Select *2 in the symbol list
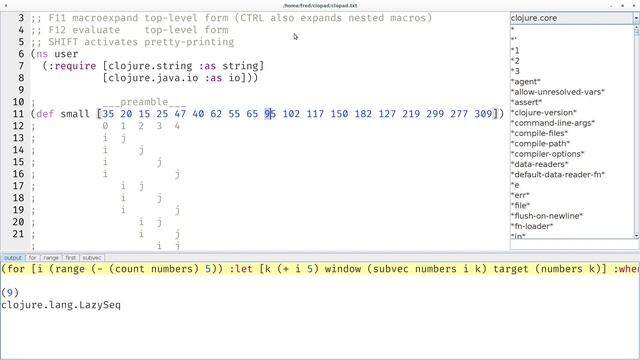Image resolution: width=640 pixels, height=360 pixels. pyautogui.click(x=515, y=61)
